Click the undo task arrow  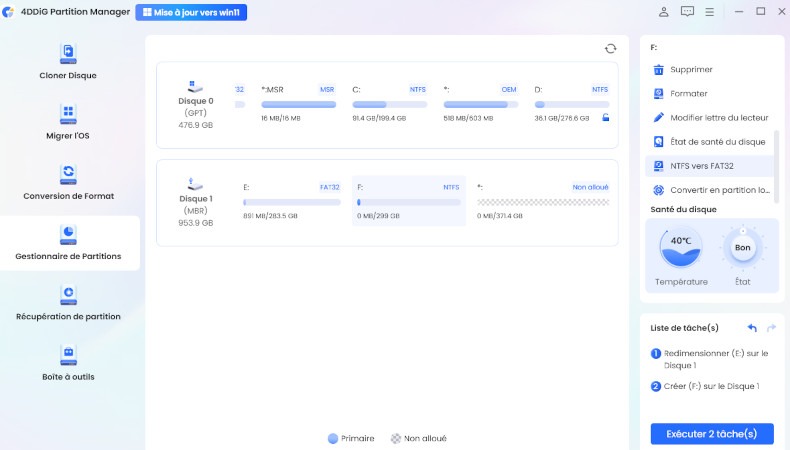pyautogui.click(x=752, y=328)
